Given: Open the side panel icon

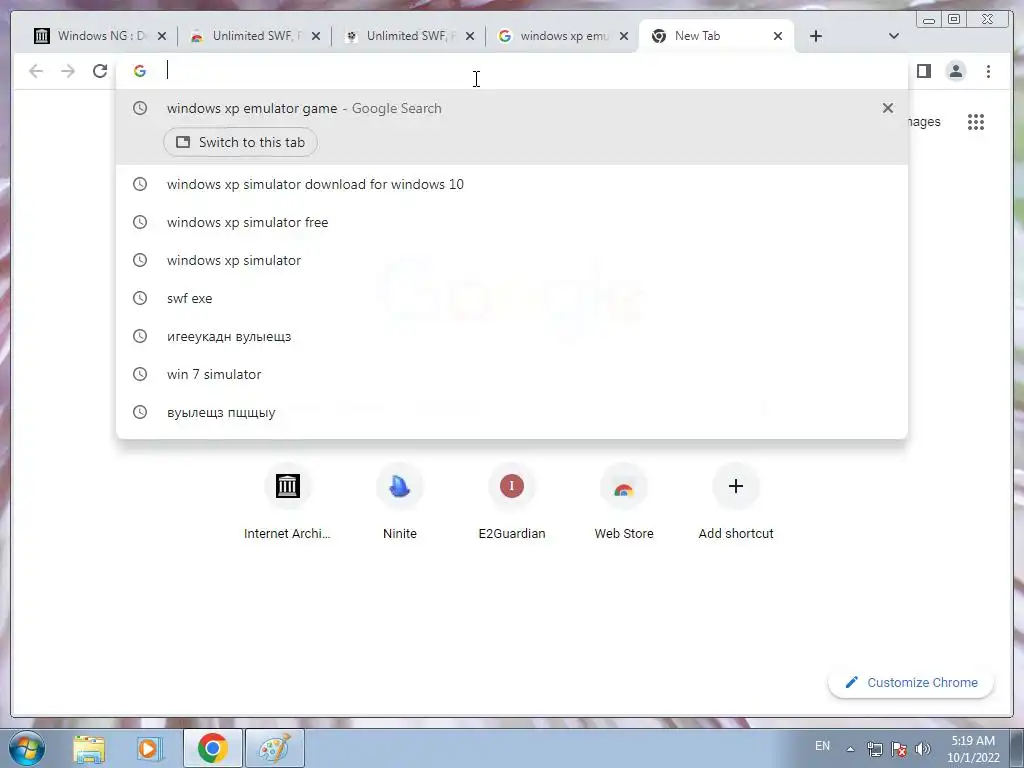Looking at the screenshot, I should (x=923, y=71).
